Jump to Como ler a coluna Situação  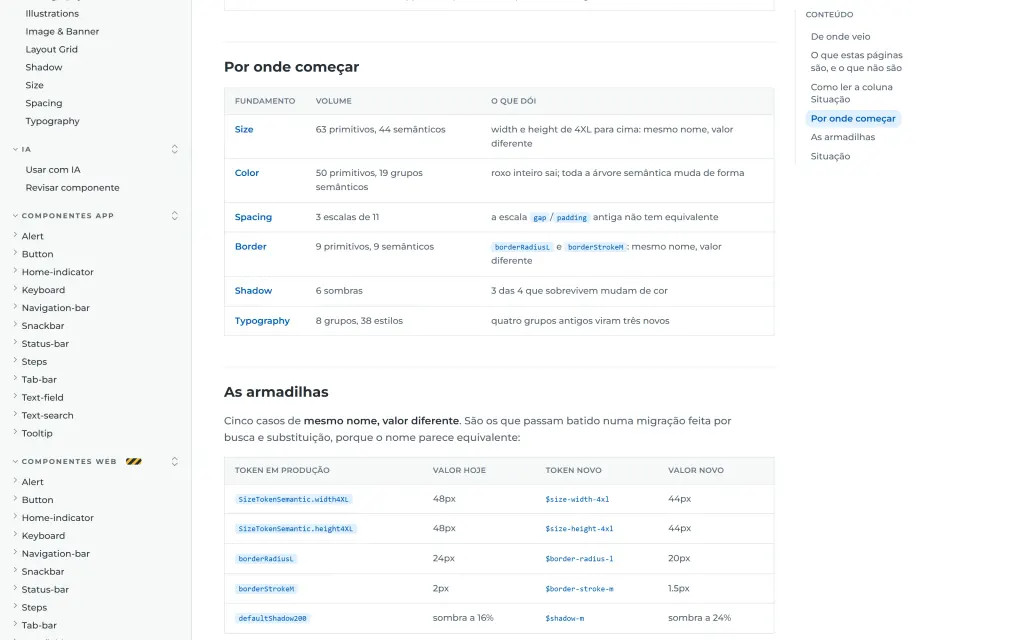coord(852,93)
